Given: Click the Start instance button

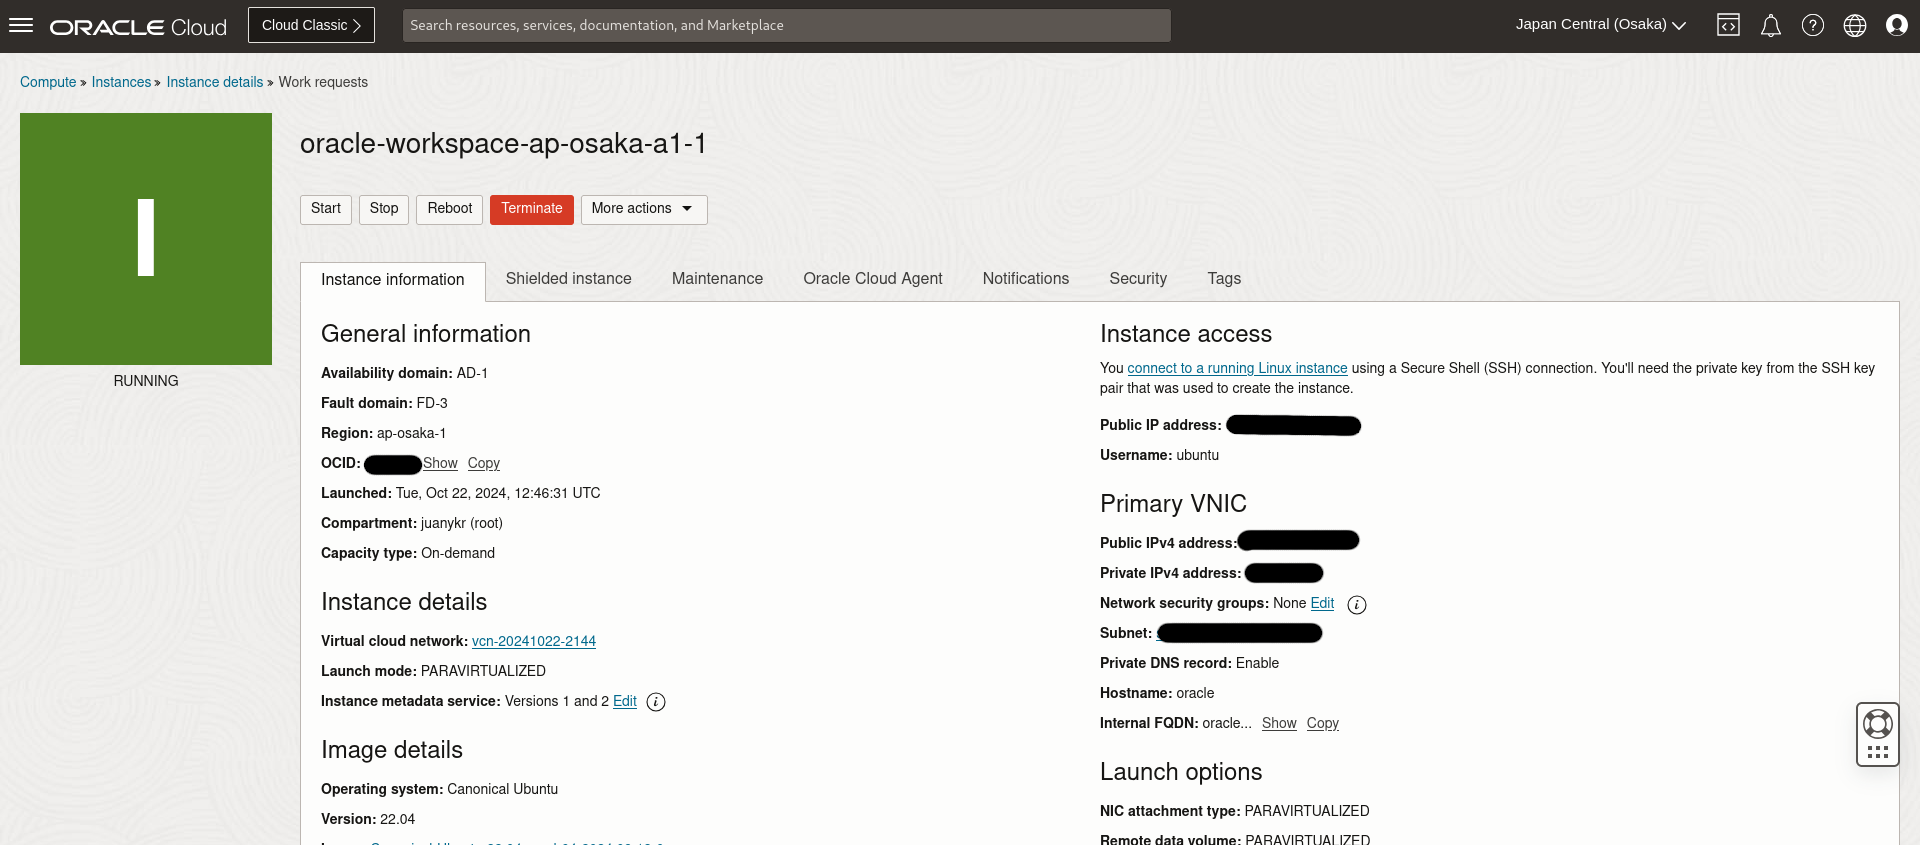Looking at the screenshot, I should pos(326,209).
